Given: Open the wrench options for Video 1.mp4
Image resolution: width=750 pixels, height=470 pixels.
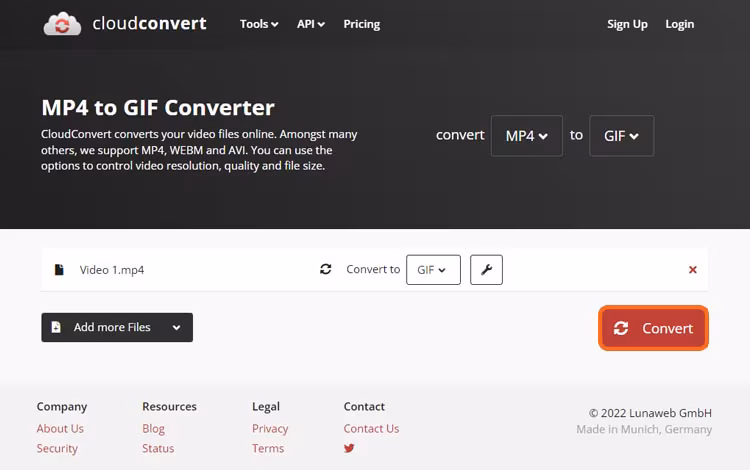Looking at the screenshot, I should pyautogui.click(x=486, y=270).
